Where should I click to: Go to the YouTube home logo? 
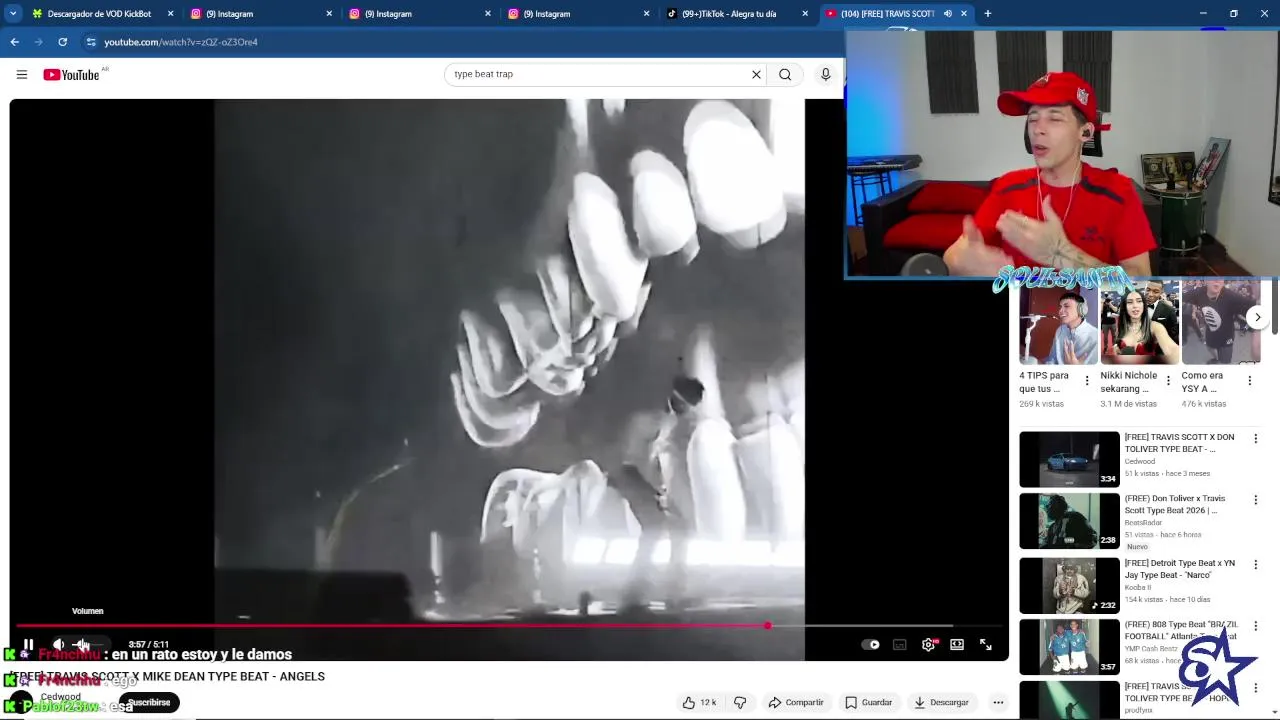tap(72, 74)
